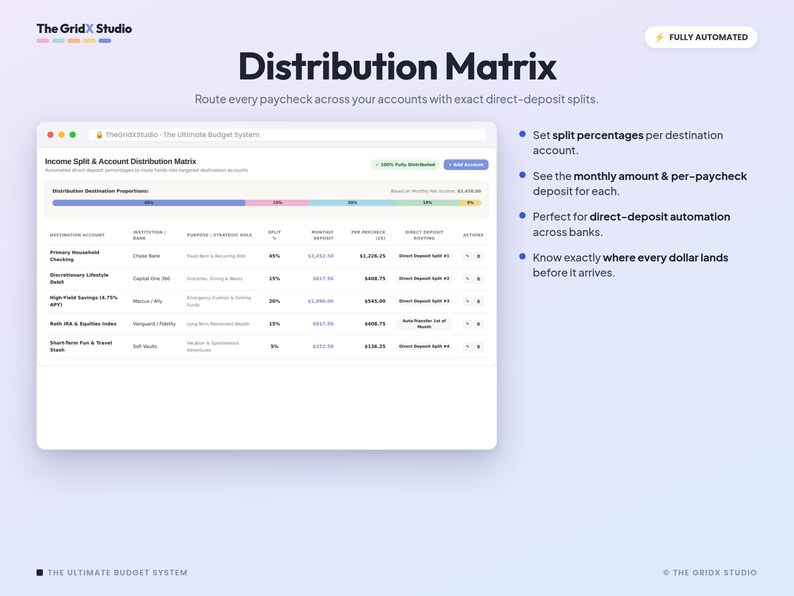Click the green maximize window dot

pos(72,135)
